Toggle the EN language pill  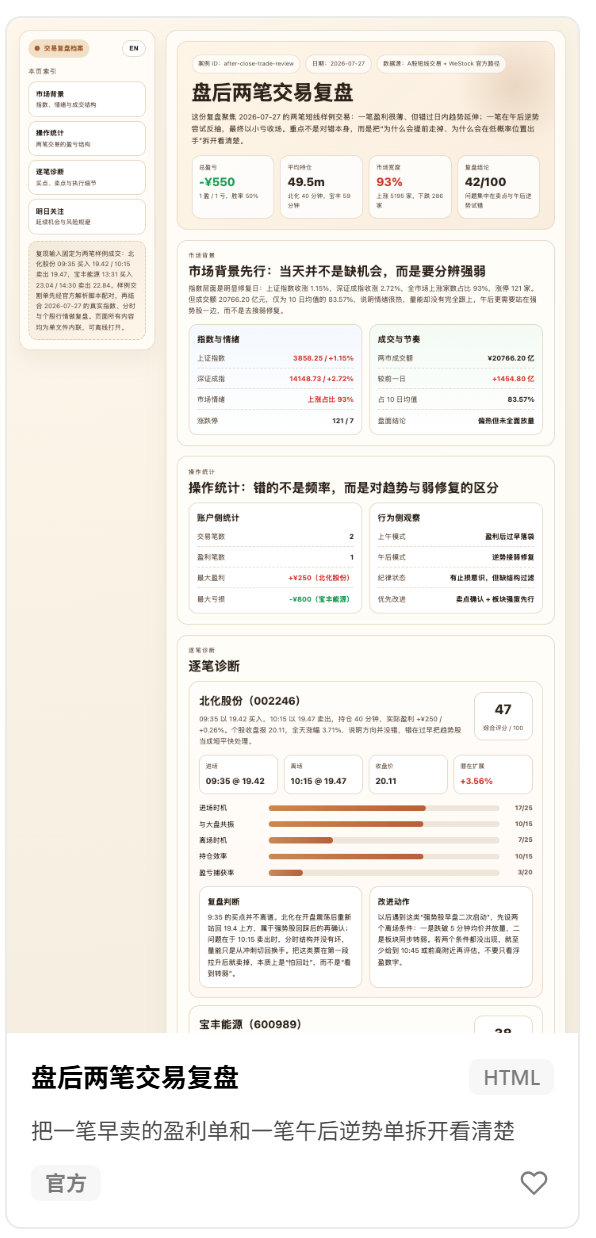coord(133,48)
